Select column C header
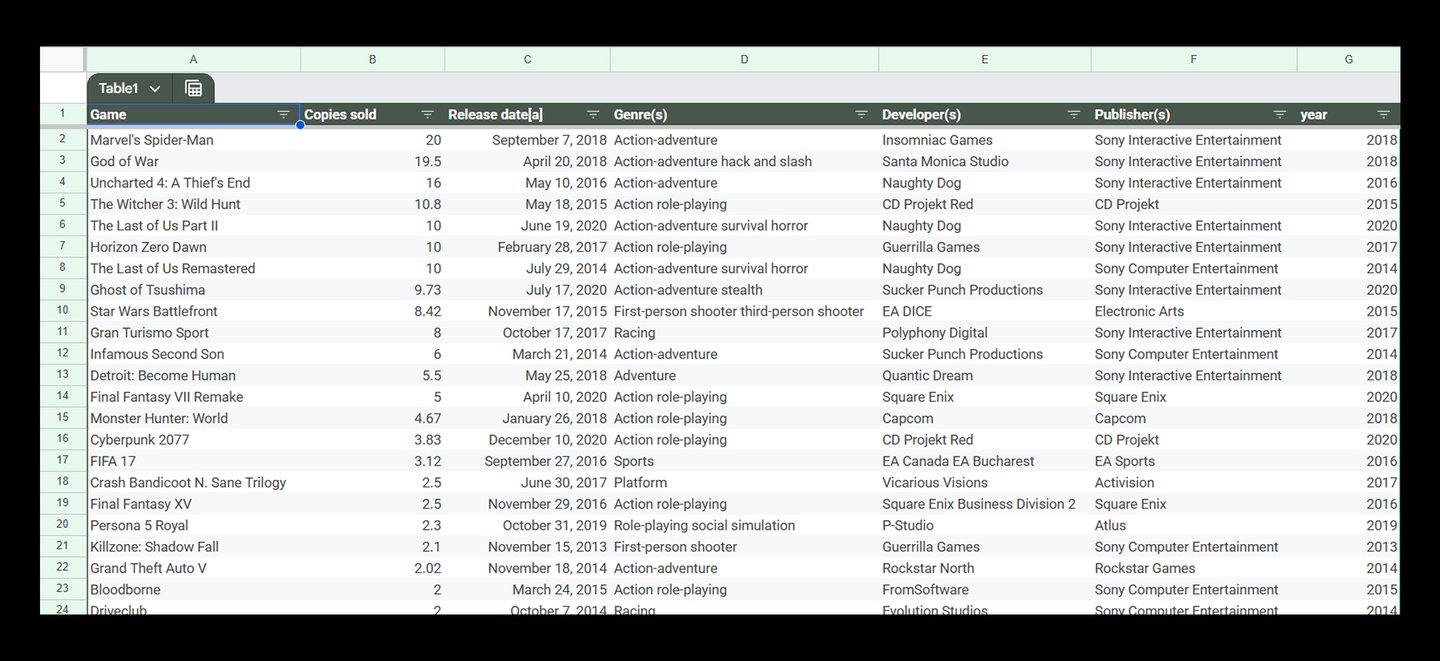The width and height of the screenshot is (1440, 661). point(527,60)
